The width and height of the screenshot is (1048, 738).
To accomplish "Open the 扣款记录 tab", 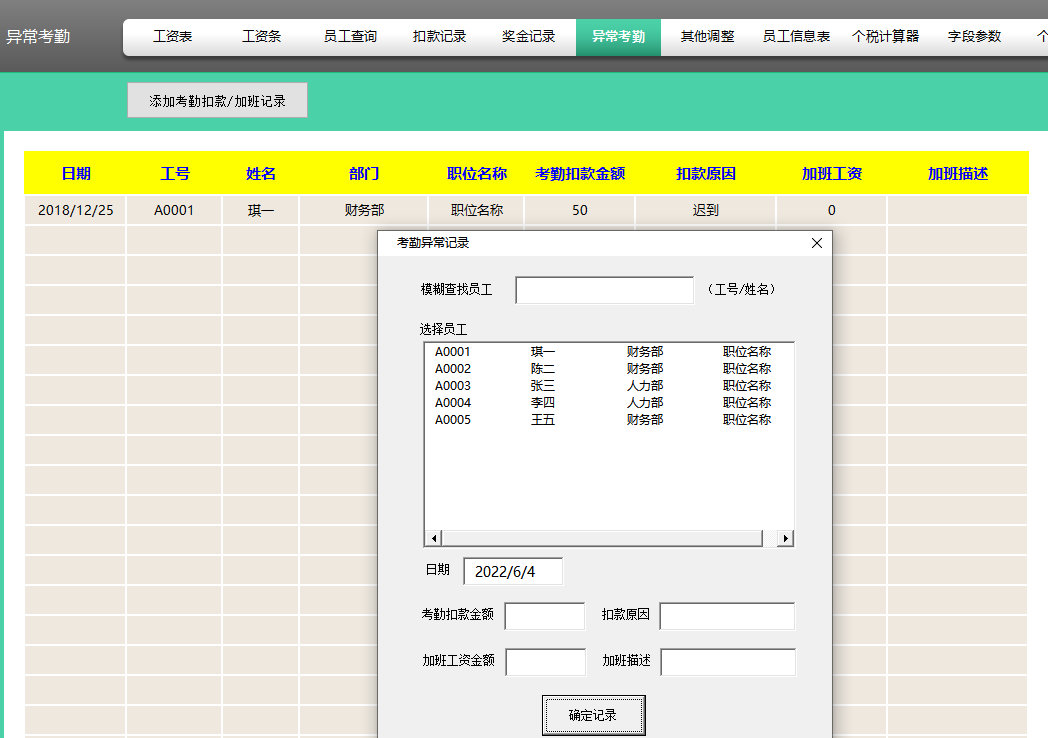I will [x=438, y=36].
